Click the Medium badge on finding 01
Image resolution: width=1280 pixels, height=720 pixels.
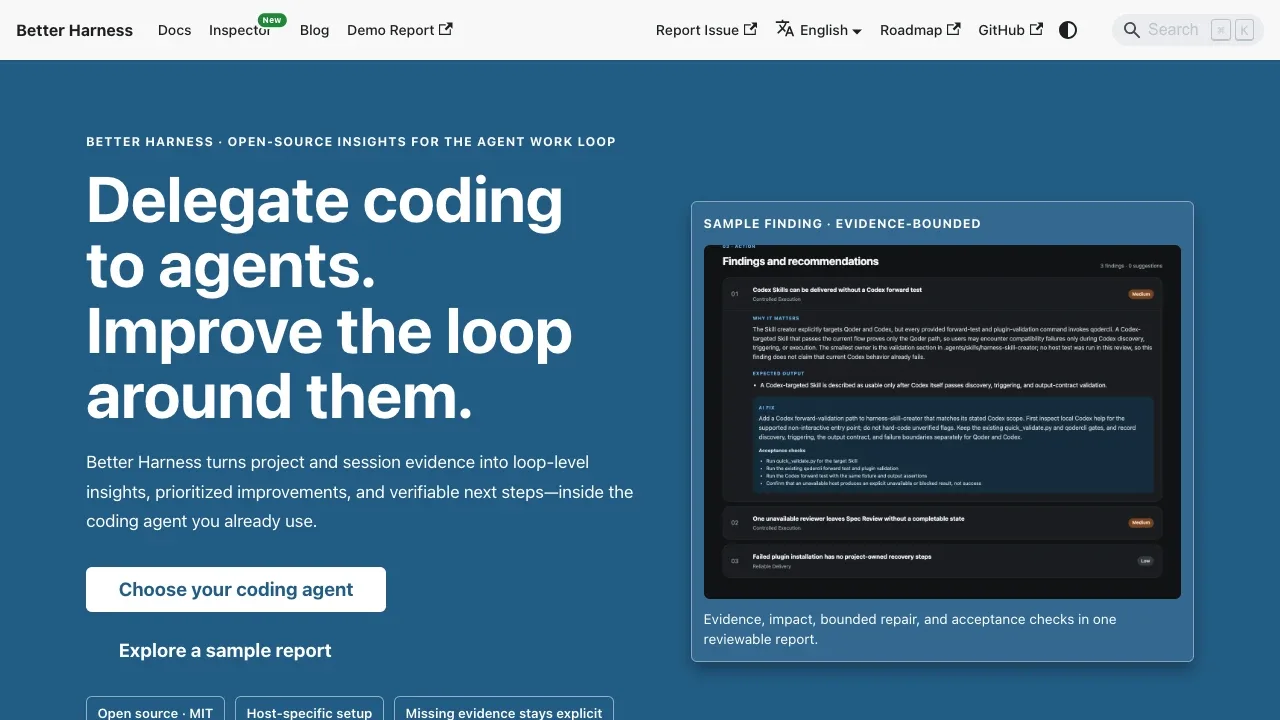(x=1141, y=294)
